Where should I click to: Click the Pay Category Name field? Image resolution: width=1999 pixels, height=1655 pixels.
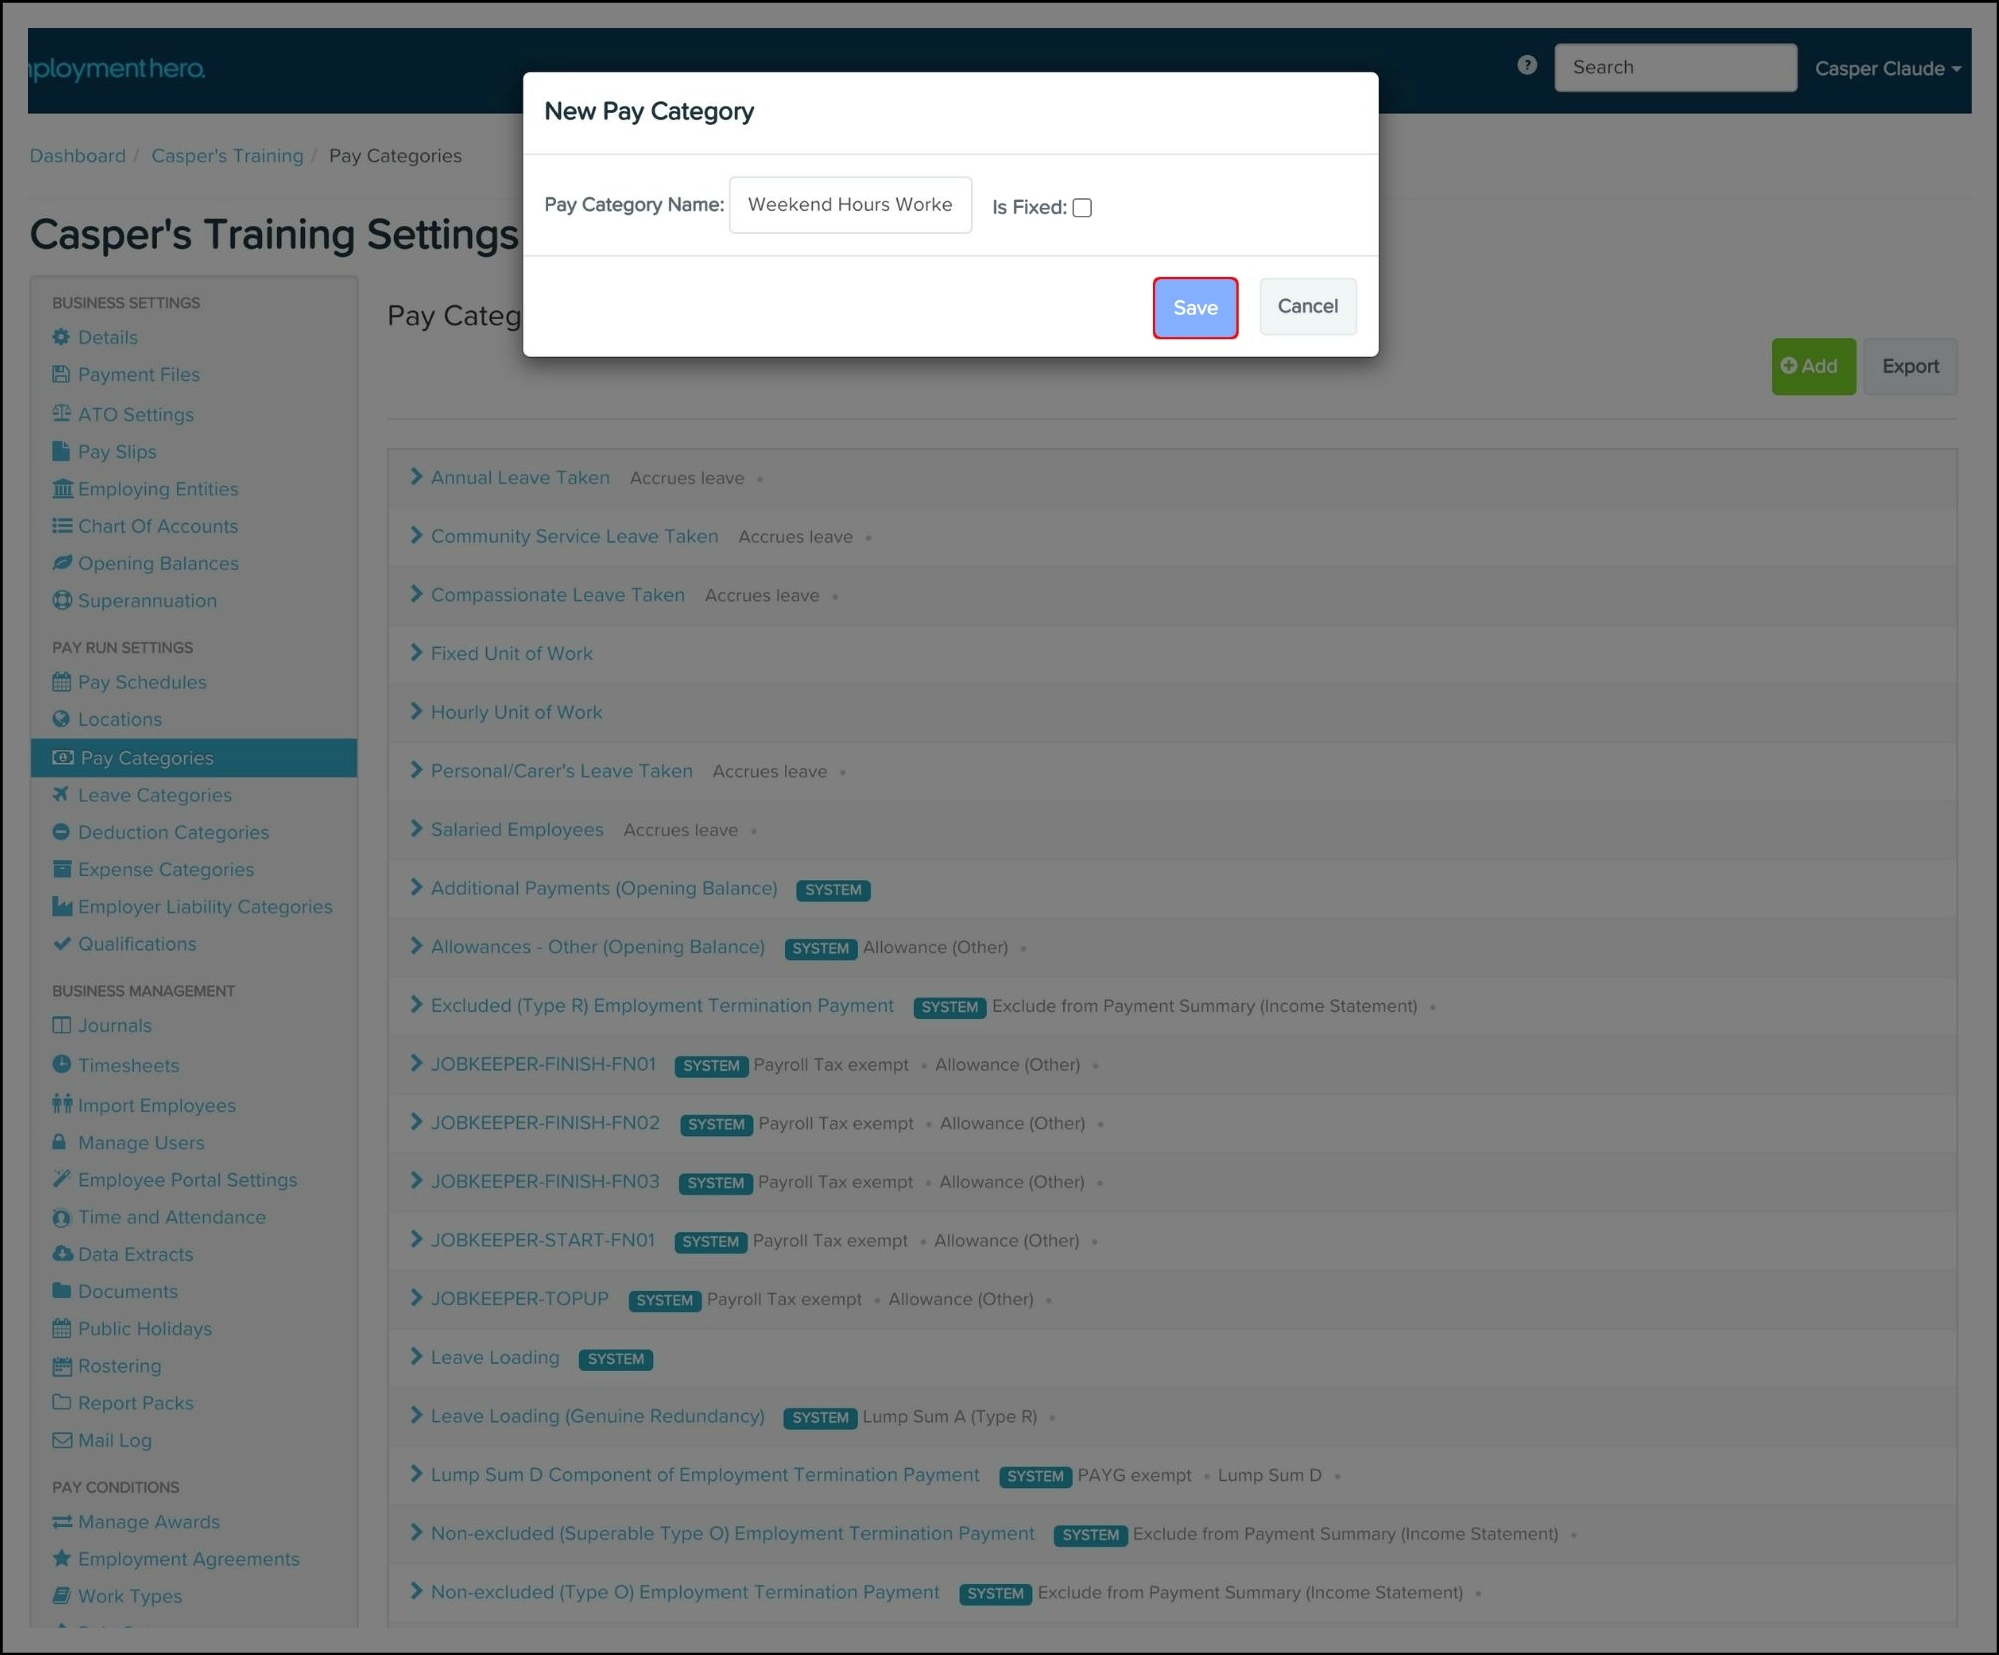pyautogui.click(x=849, y=205)
